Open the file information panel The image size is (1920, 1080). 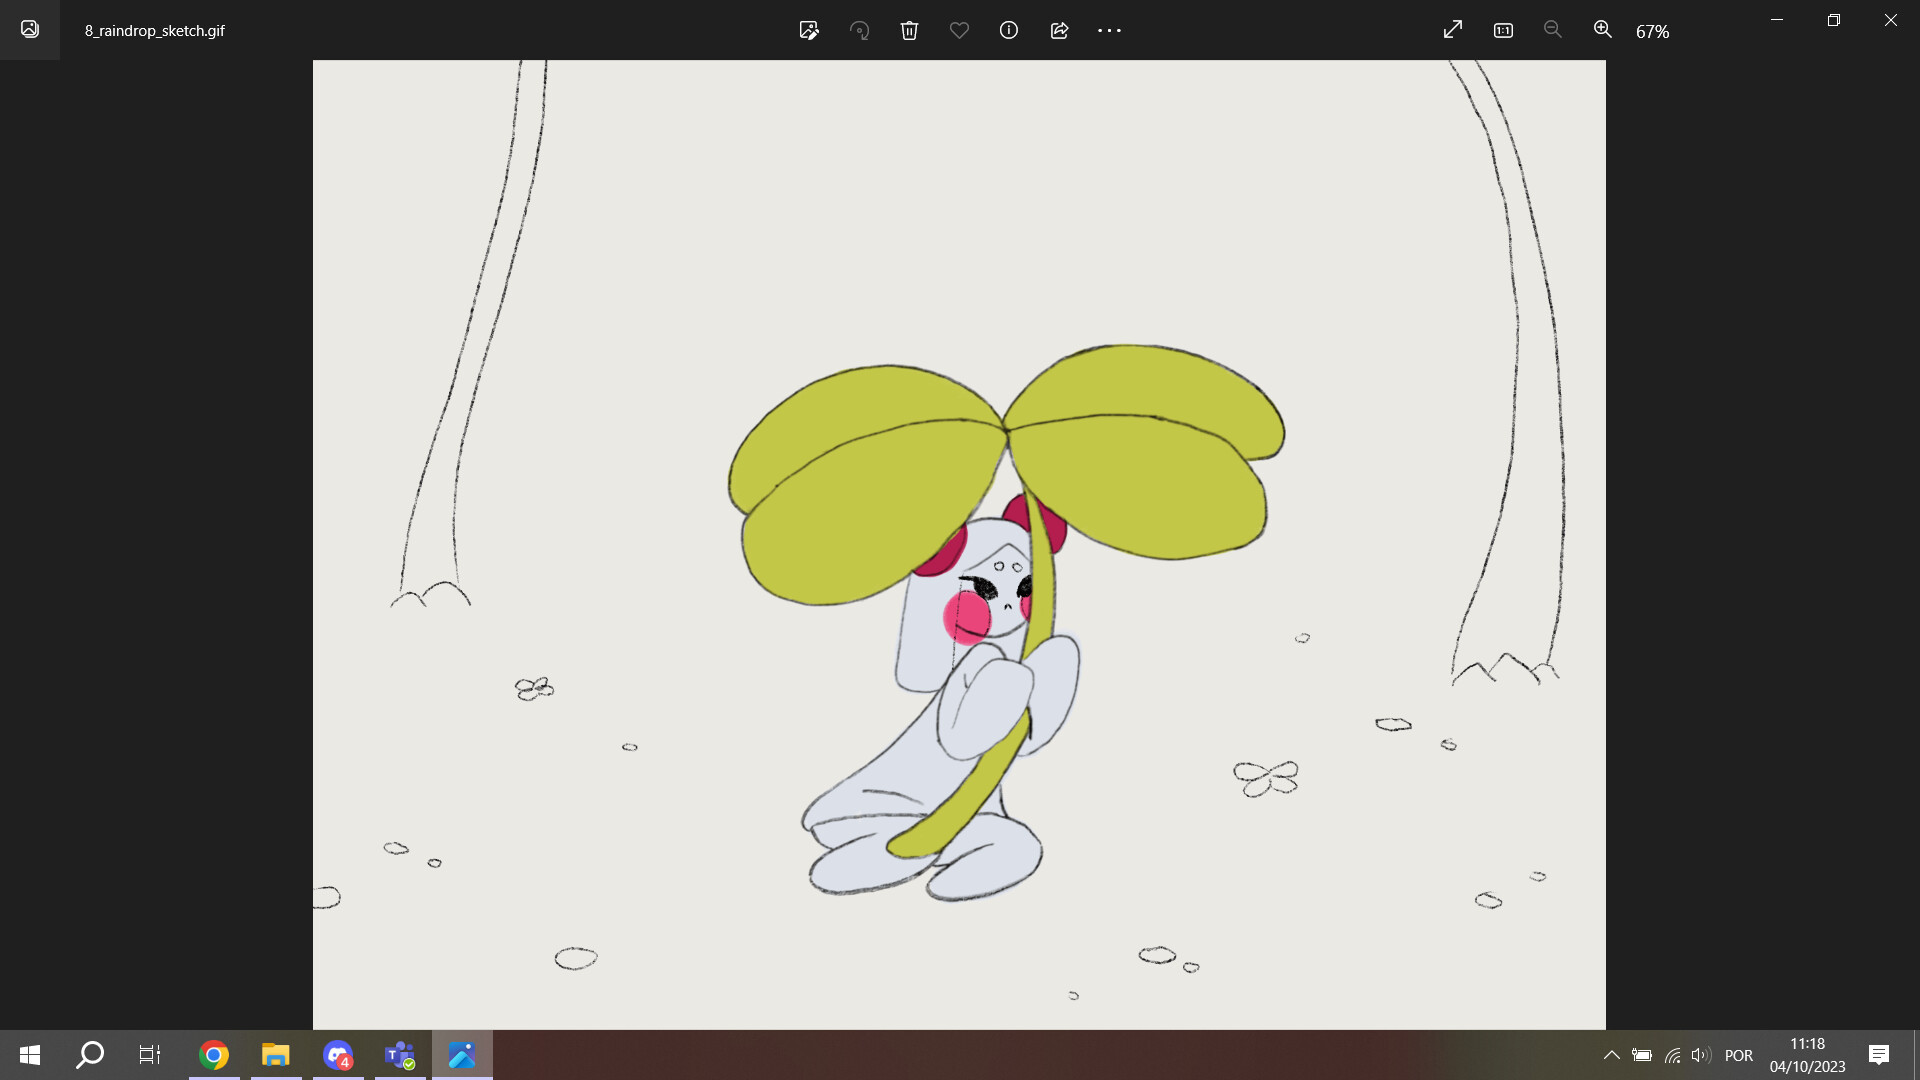tap(1008, 30)
